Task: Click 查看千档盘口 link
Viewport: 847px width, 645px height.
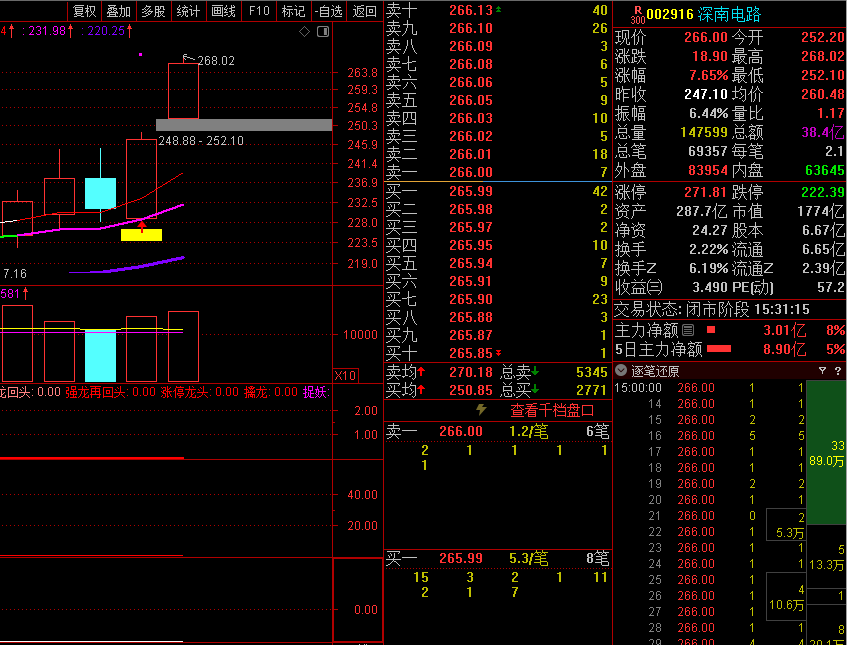Action: pos(552,410)
